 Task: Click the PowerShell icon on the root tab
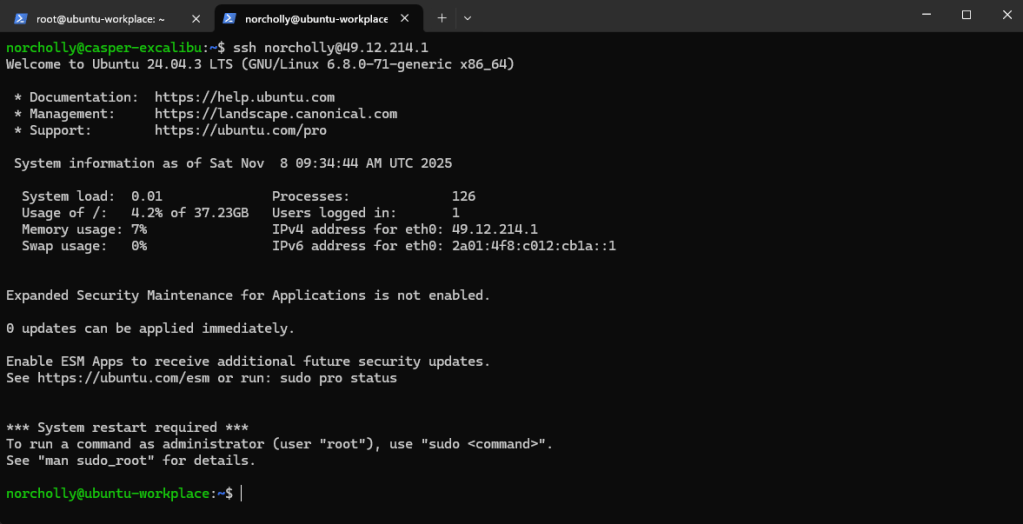20,17
